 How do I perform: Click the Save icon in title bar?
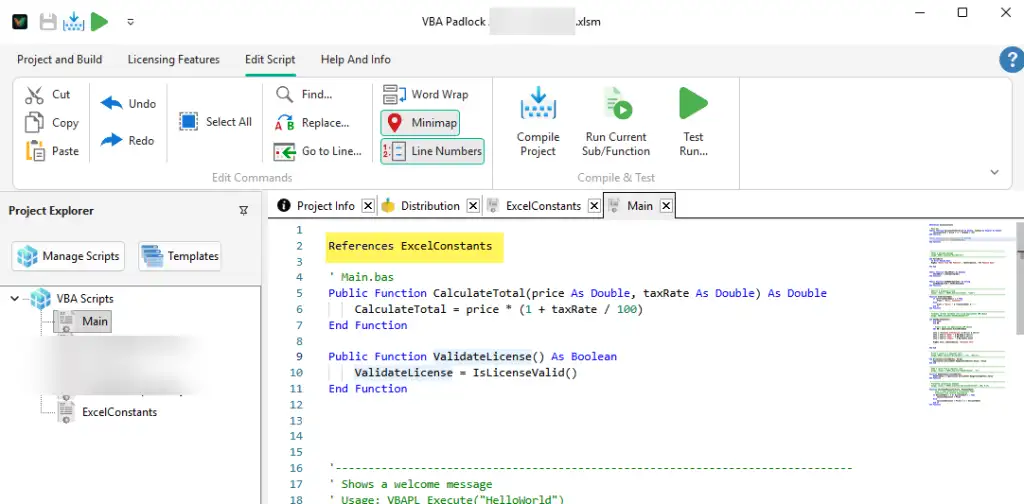48,22
